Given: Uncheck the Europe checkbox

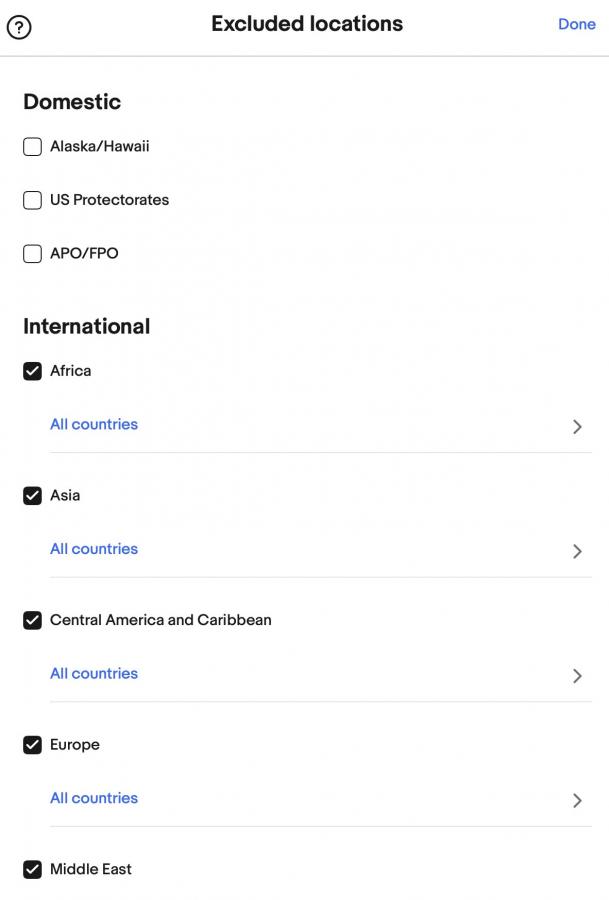Looking at the screenshot, I should pyautogui.click(x=32, y=745).
